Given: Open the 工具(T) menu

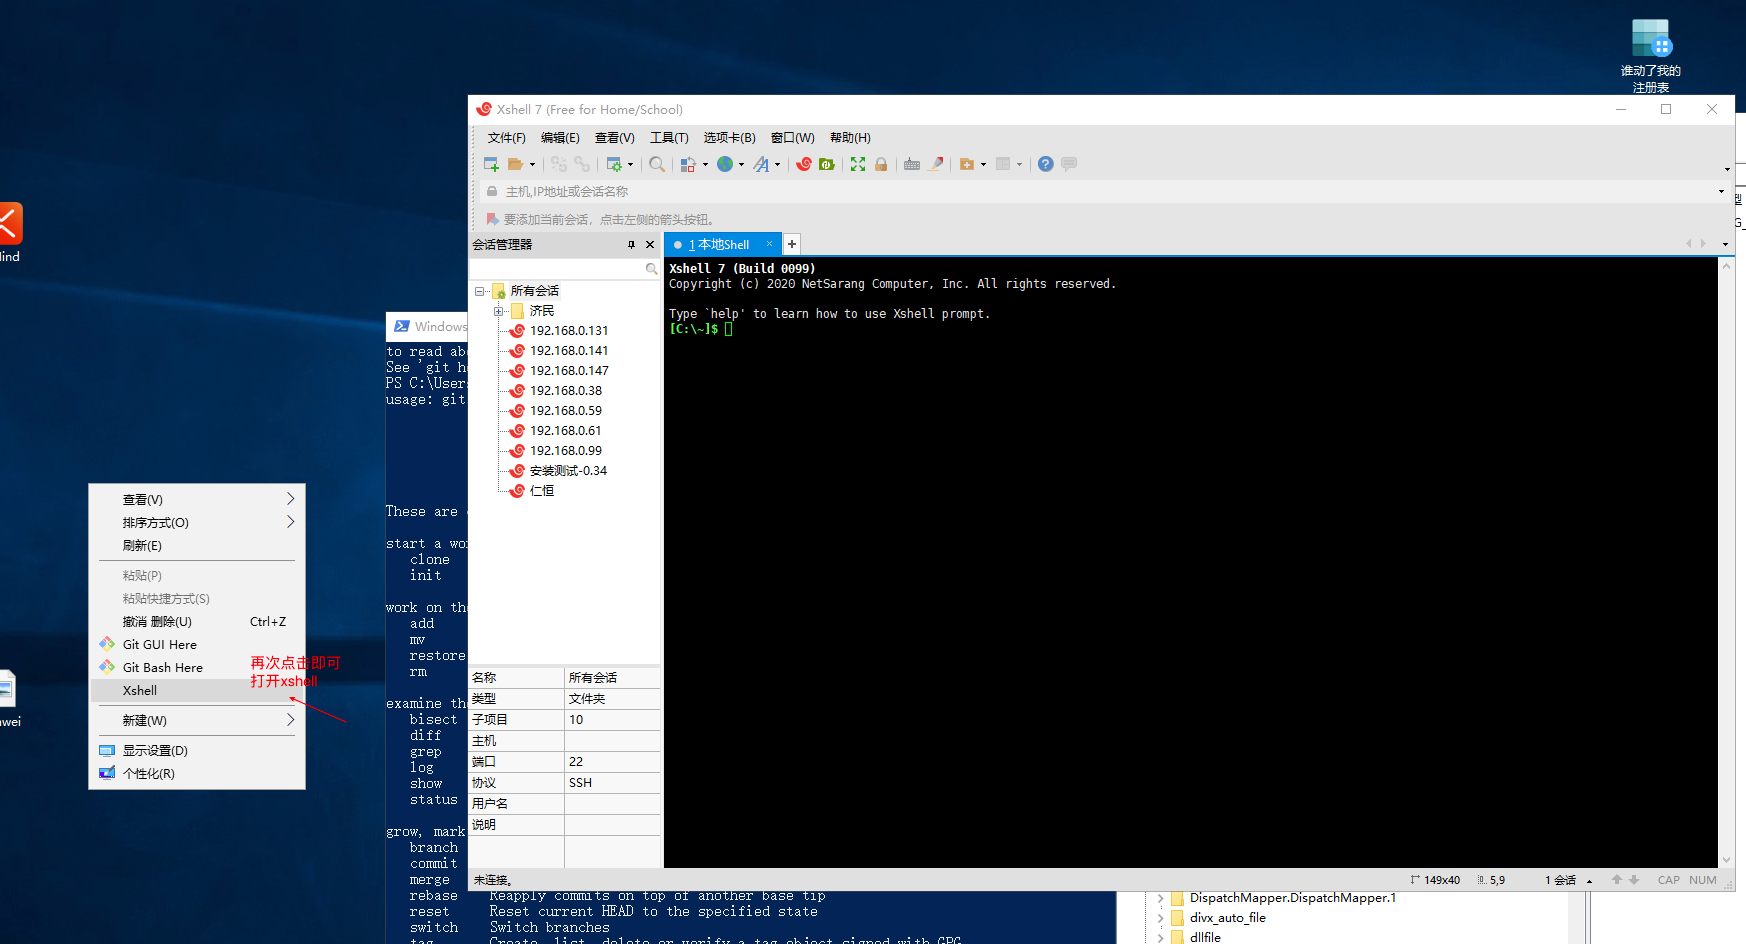Looking at the screenshot, I should (669, 138).
